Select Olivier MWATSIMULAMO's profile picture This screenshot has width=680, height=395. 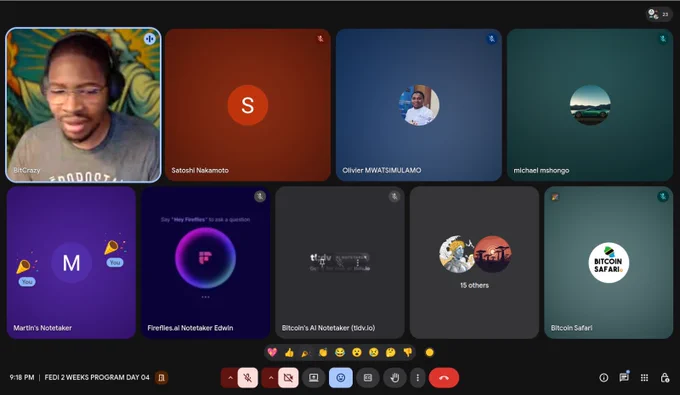click(x=419, y=105)
